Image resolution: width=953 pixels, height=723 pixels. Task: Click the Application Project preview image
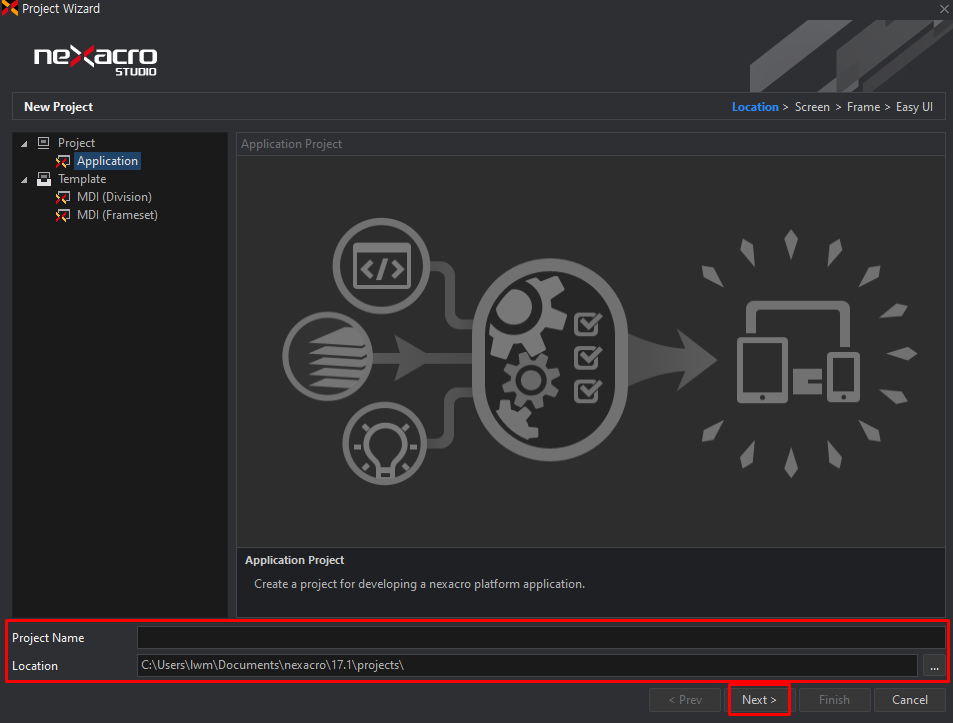tap(591, 351)
